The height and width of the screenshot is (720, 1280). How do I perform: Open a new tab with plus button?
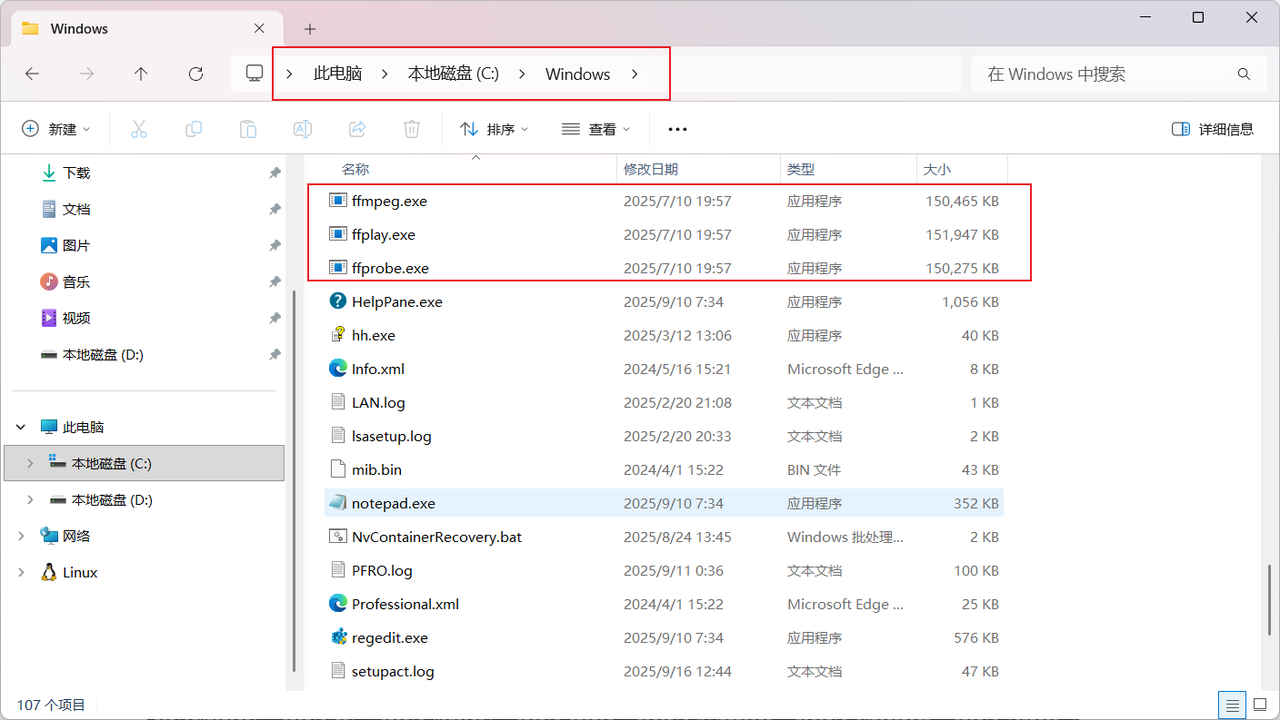tap(310, 29)
